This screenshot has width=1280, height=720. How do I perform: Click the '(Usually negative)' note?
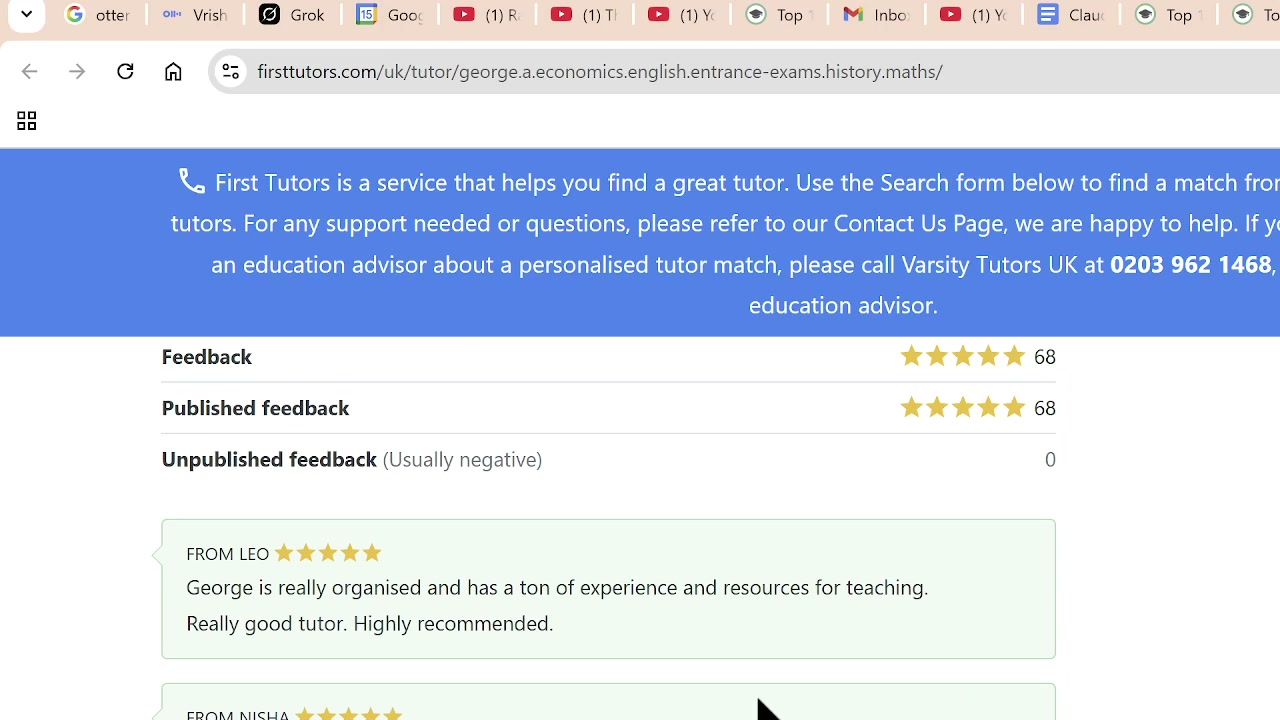[462, 459]
